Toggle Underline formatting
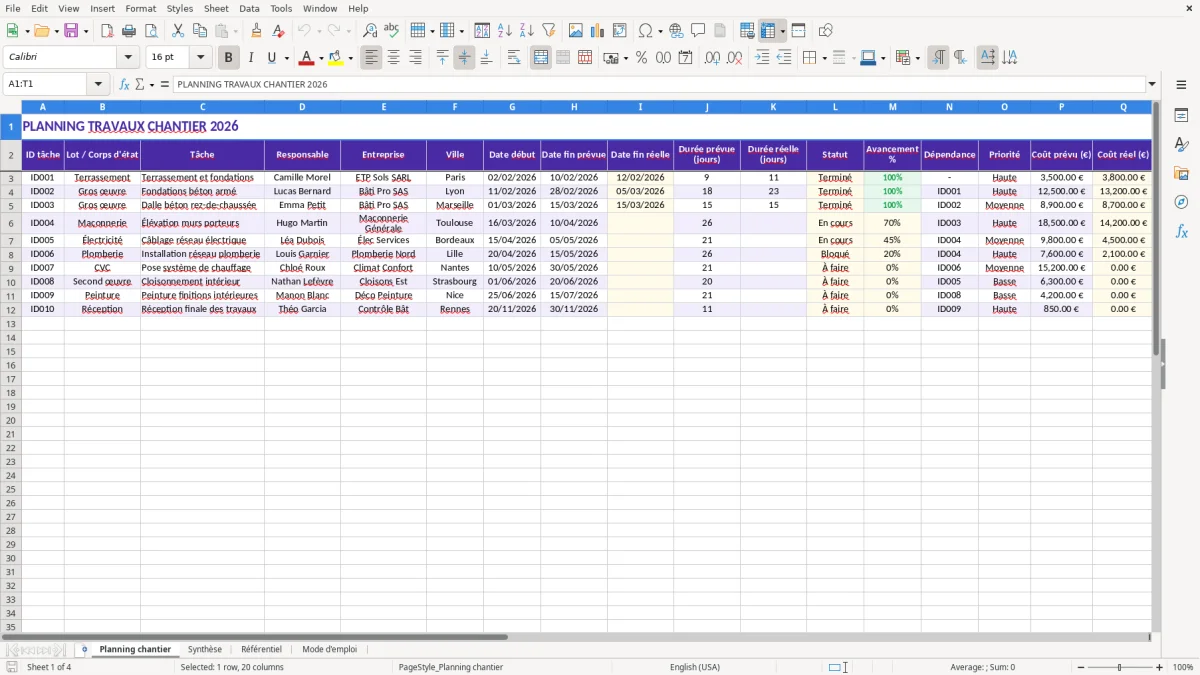 (x=271, y=58)
